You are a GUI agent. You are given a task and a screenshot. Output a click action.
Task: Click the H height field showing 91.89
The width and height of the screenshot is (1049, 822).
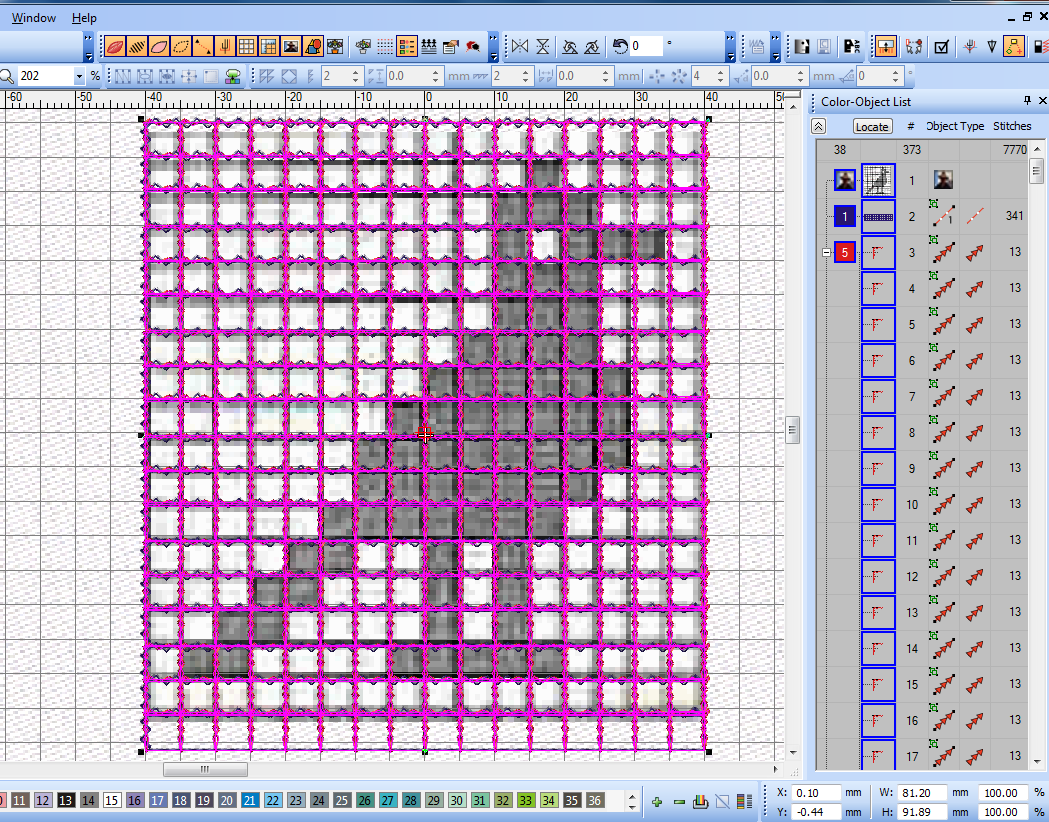pos(922,812)
